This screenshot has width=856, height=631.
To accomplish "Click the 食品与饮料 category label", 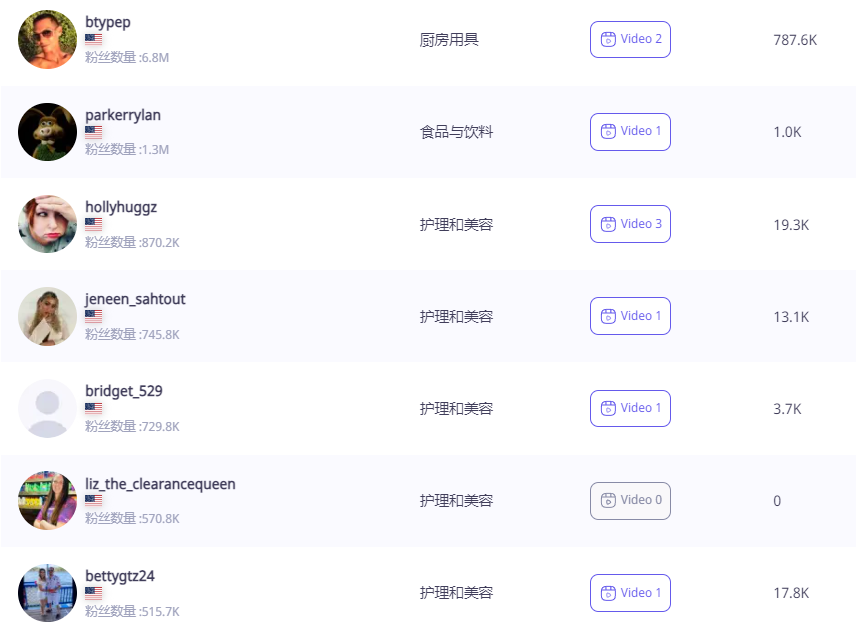I will tap(456, 132).
